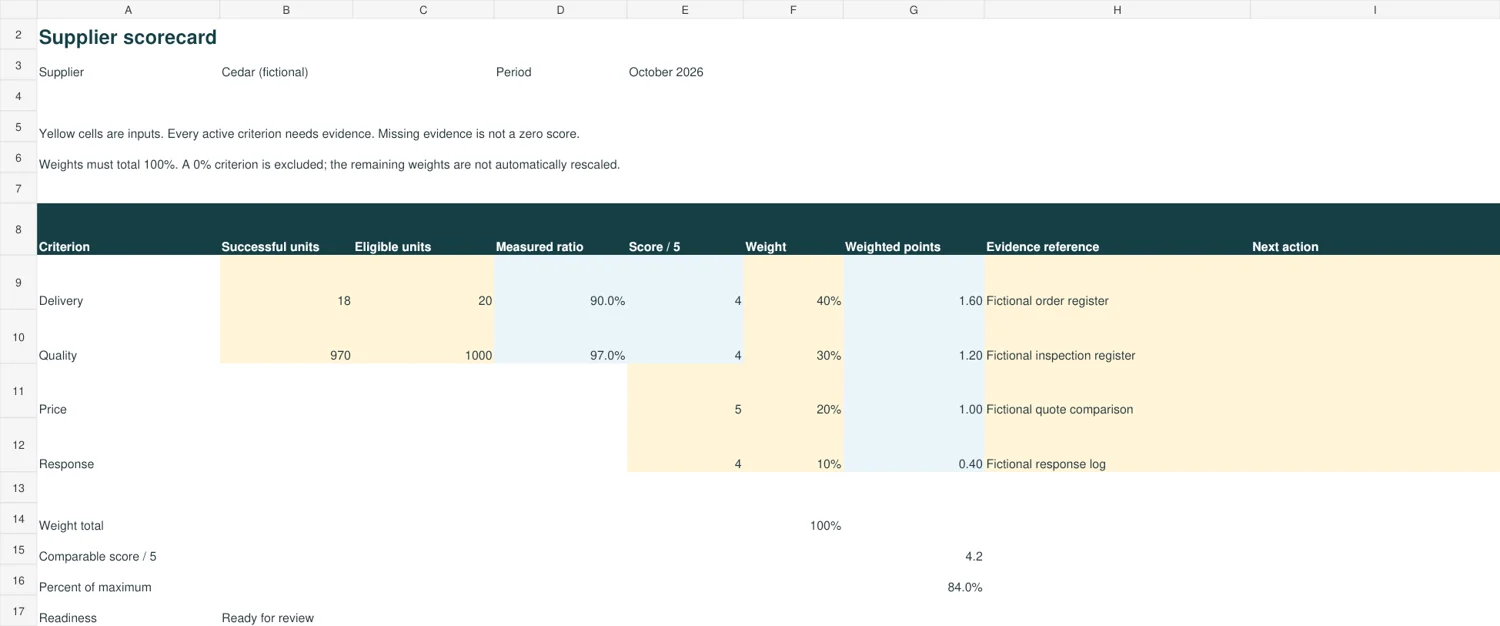This screenshot has height=626, width=1500.
Task: Select column I header
Action: [x=1375, y=9]
